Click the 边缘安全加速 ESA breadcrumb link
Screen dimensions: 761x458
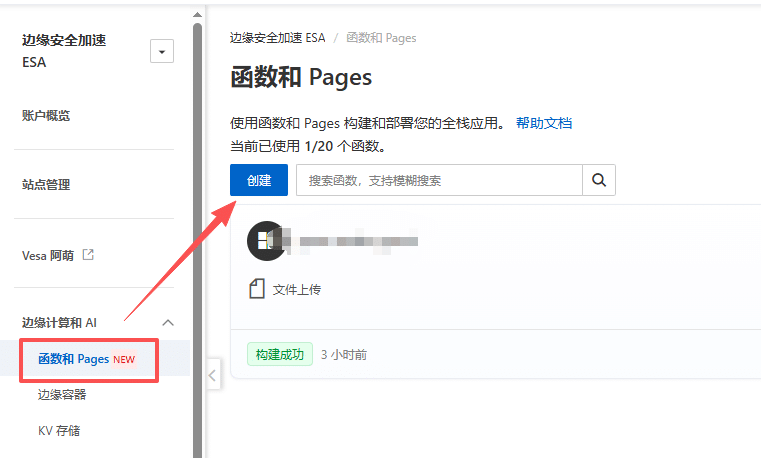click(278, 38)
